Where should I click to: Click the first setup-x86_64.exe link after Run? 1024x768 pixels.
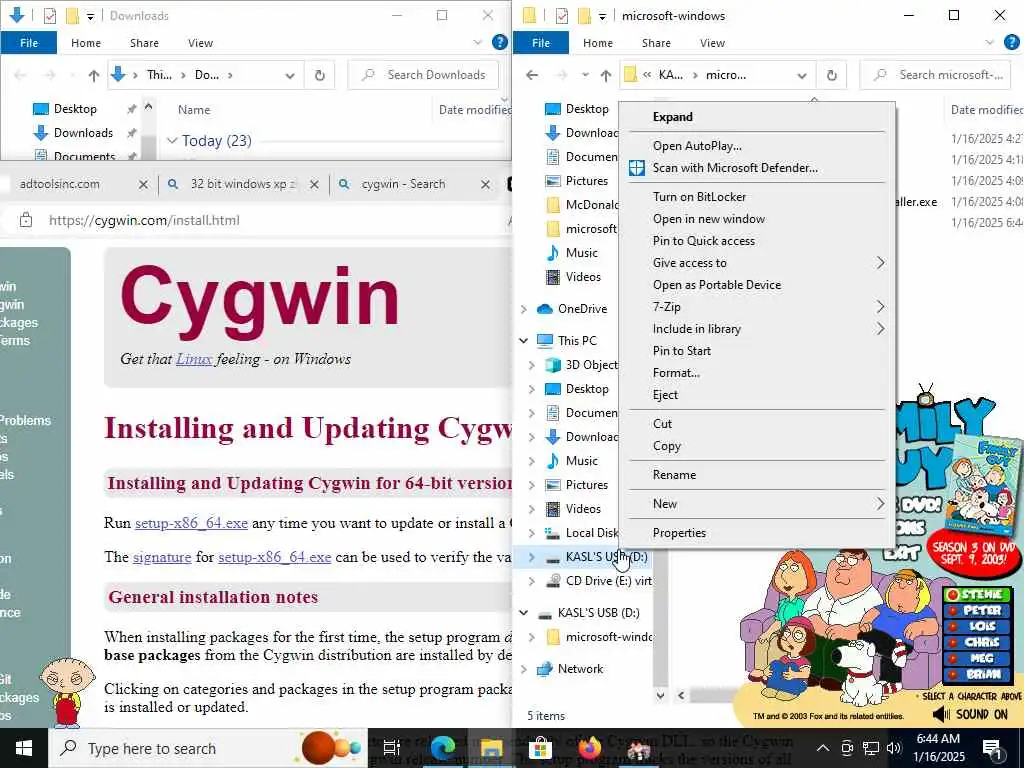coord(191,523)
